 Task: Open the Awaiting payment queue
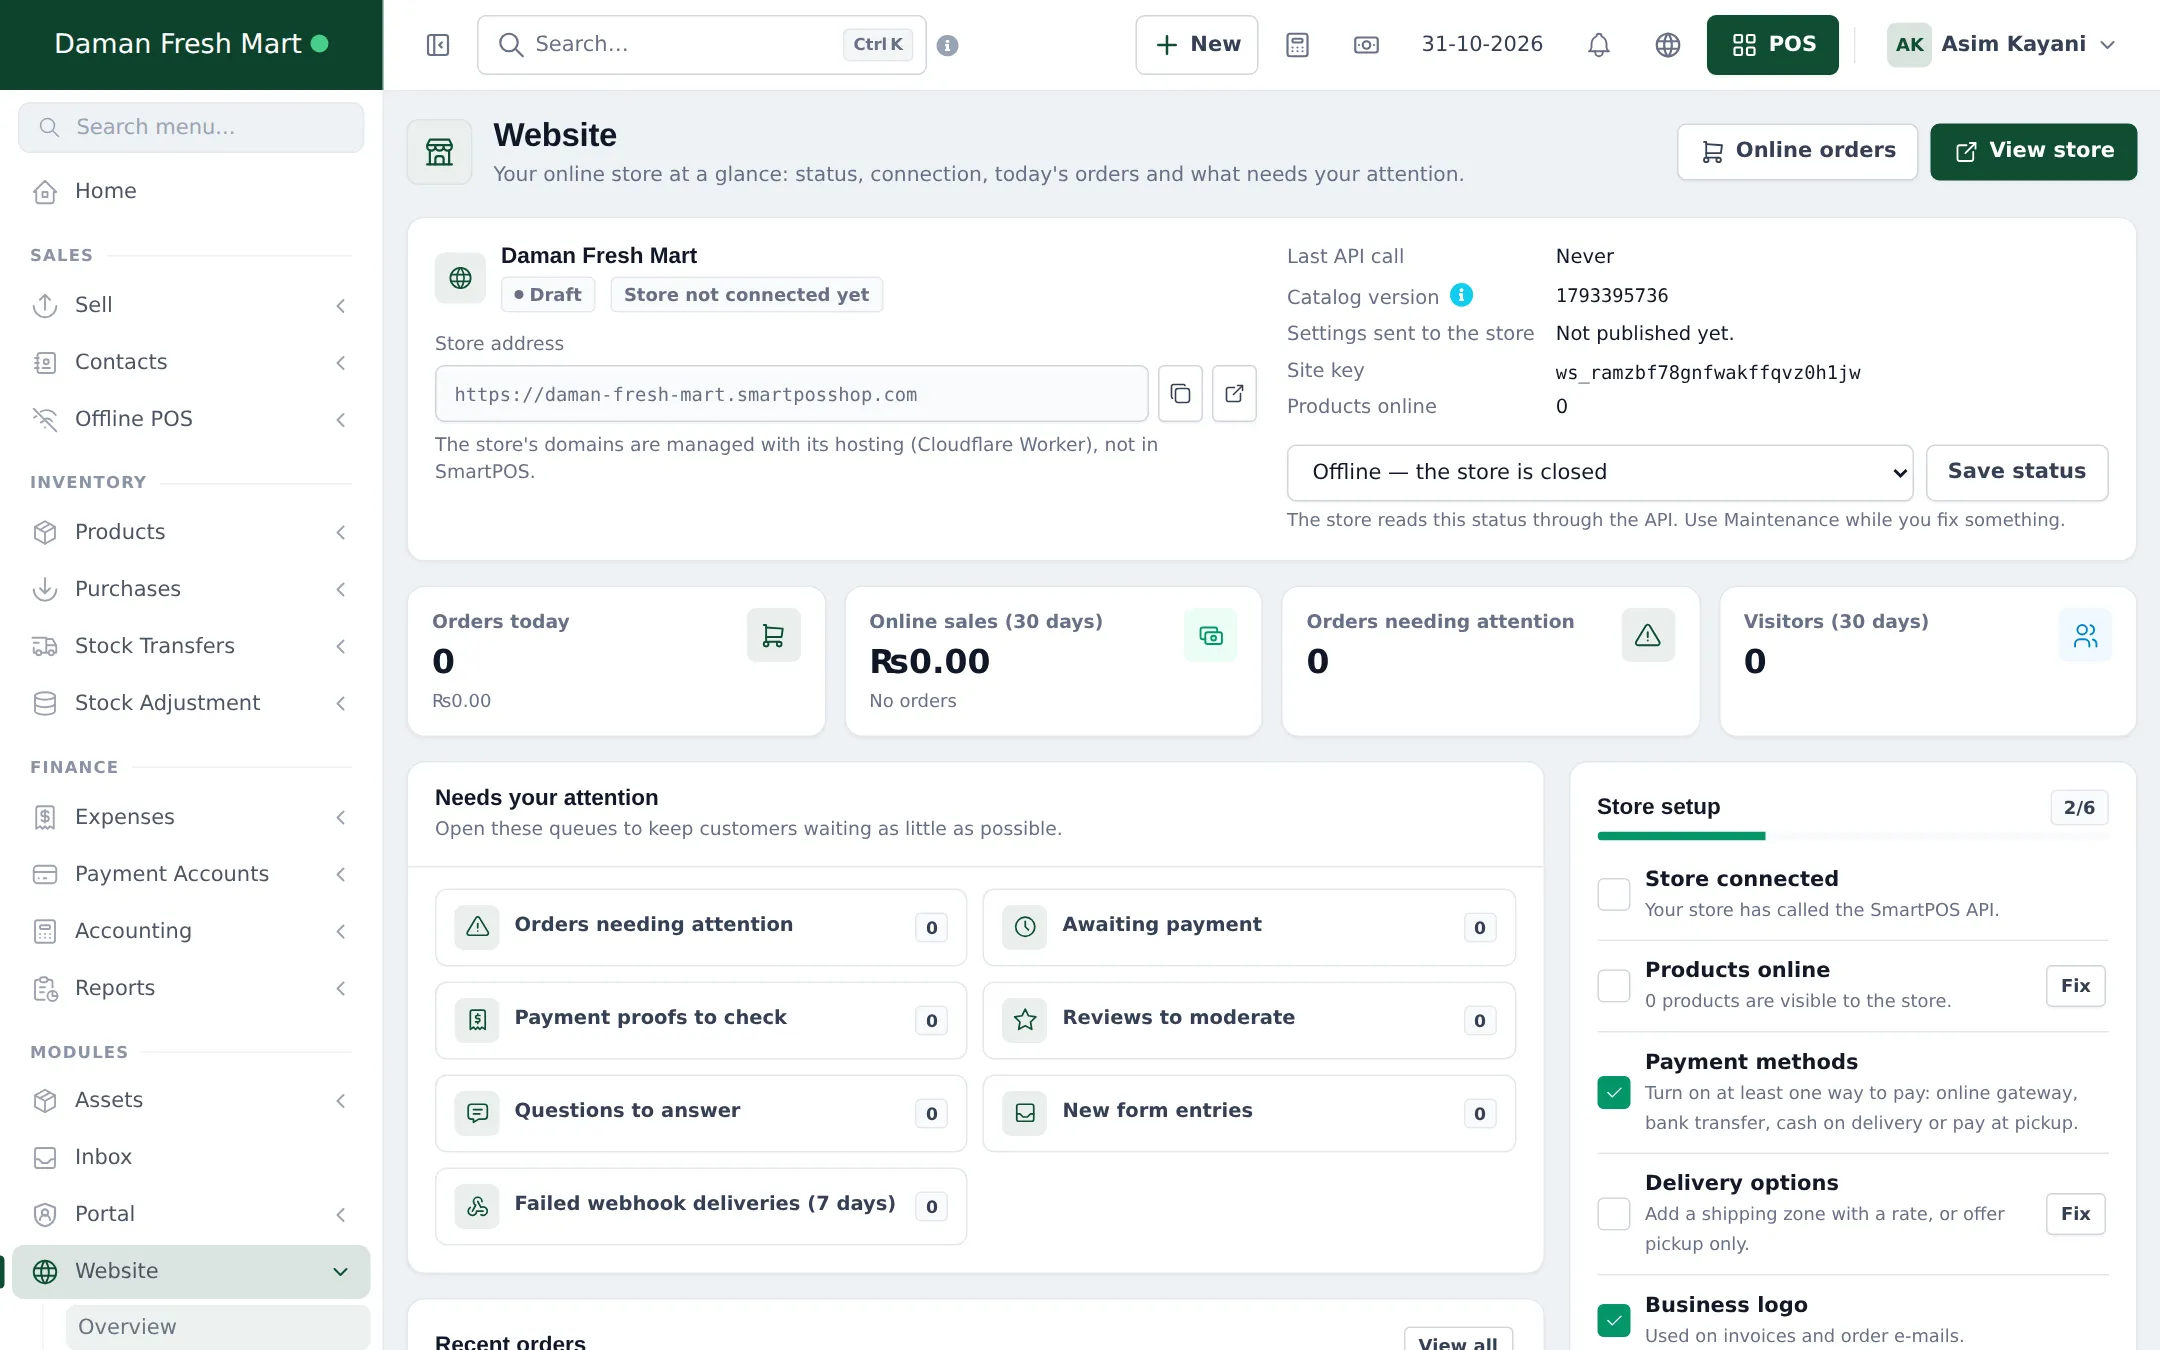[x=1248, y=927]
